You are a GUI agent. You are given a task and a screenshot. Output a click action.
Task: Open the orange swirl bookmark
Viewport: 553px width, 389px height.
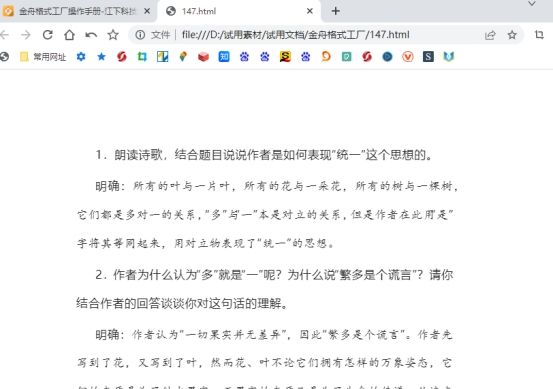pos(326,56)
